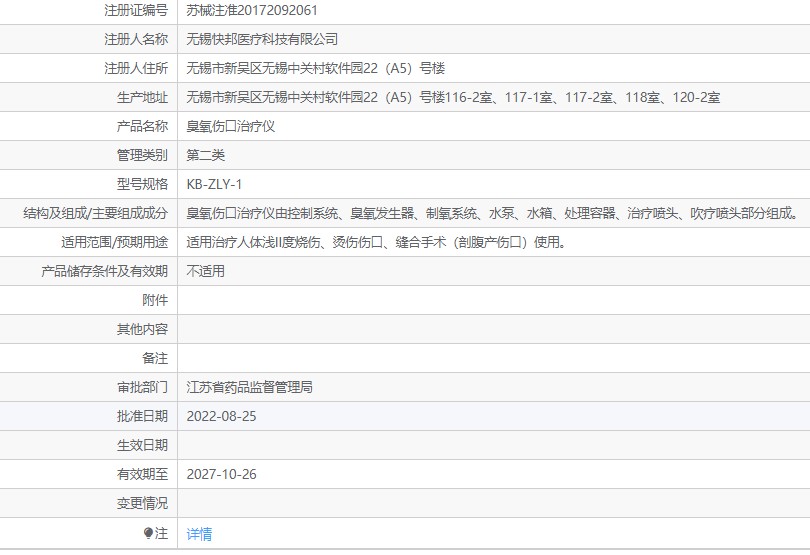Click the 产品储存条件及有效期 label
The image size is (810, 555).
click(104, 271)
